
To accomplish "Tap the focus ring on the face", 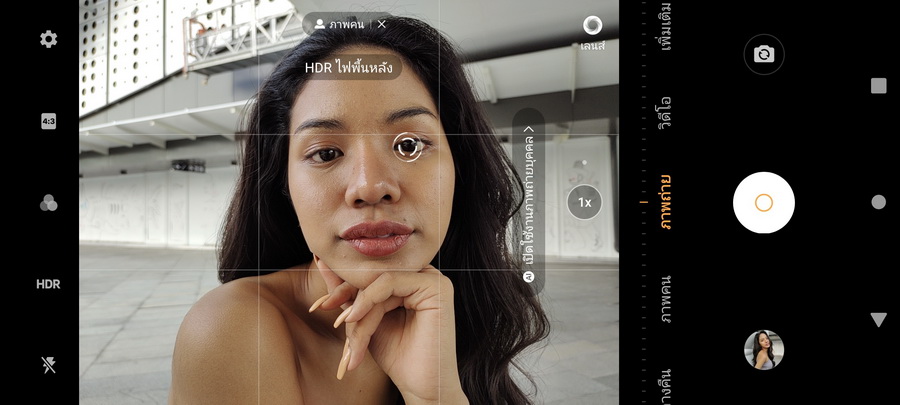I will point(408,148).
